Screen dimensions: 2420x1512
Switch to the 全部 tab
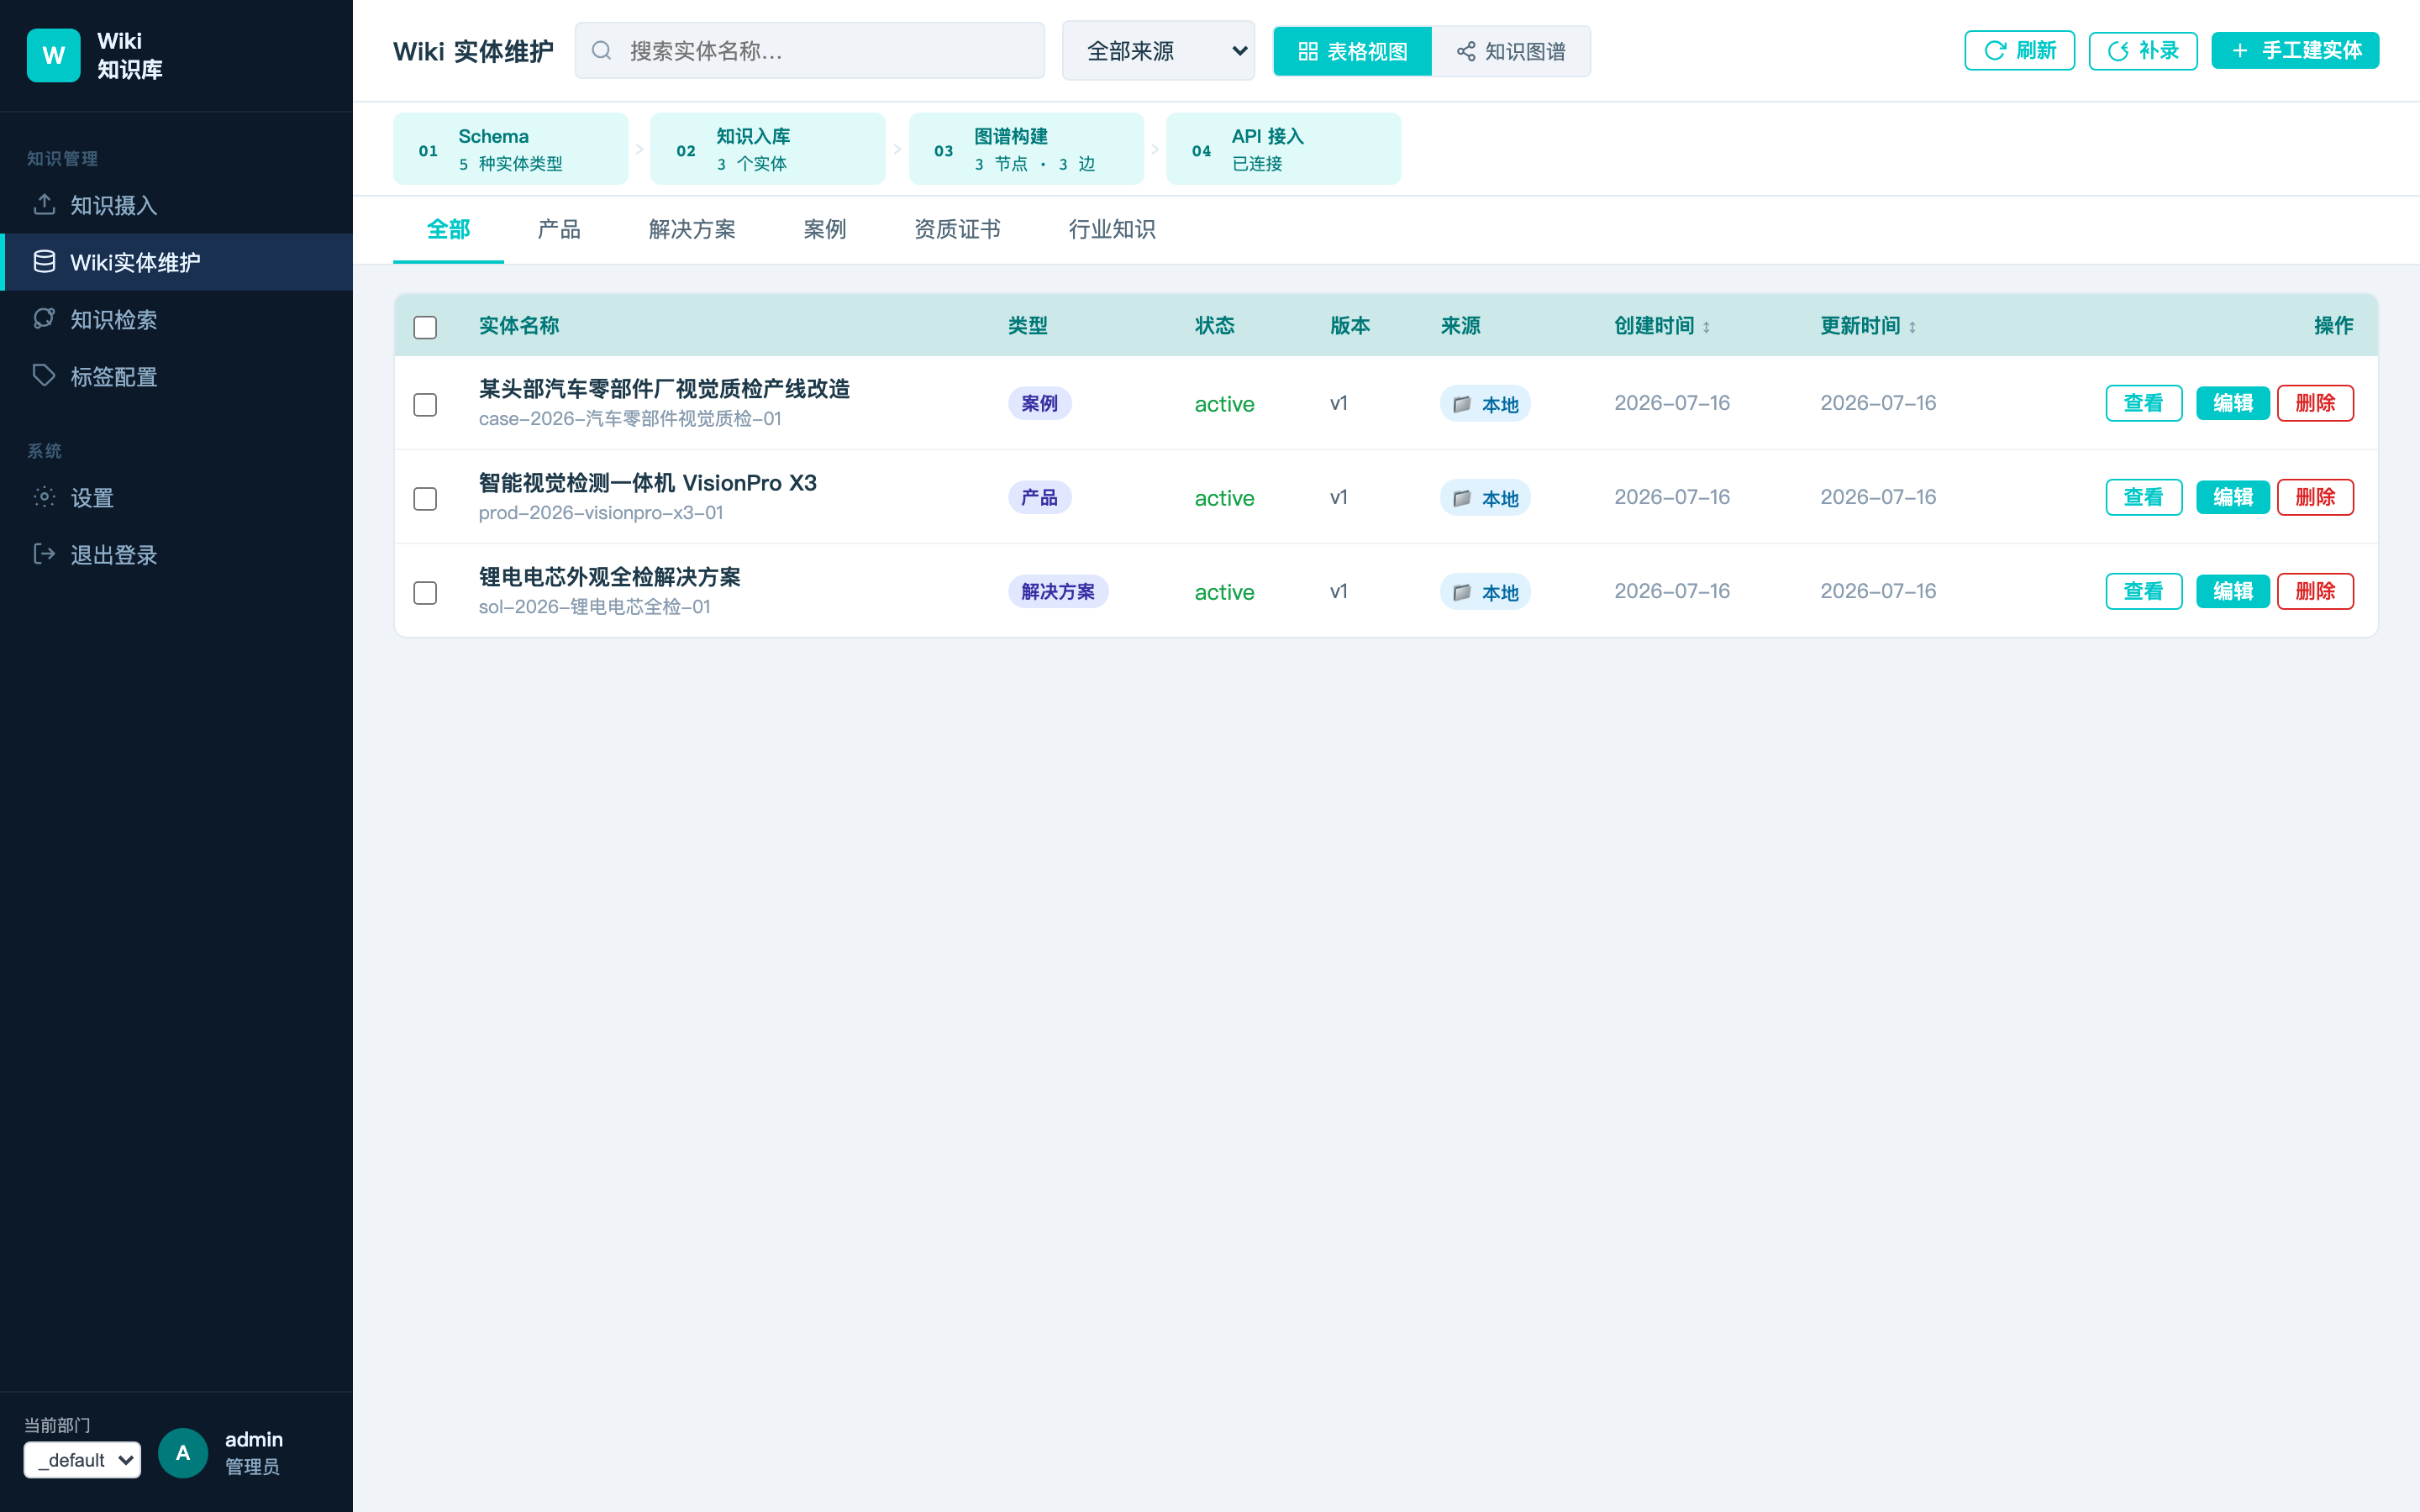pyautogui.click(x=448, y=229)
